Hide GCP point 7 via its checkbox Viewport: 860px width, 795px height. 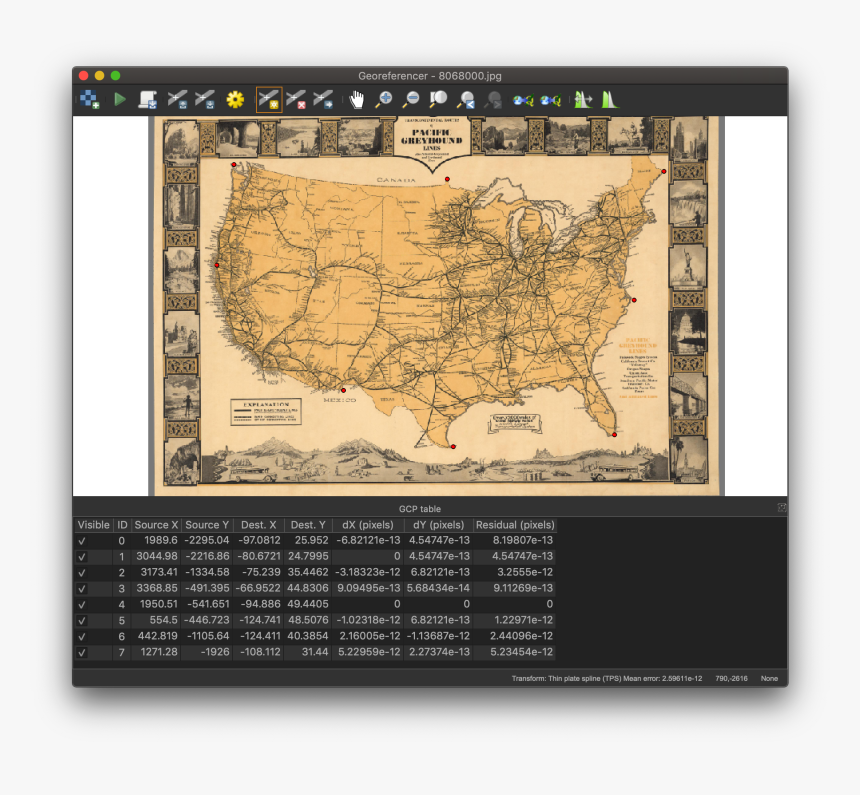tap(83, 651)
